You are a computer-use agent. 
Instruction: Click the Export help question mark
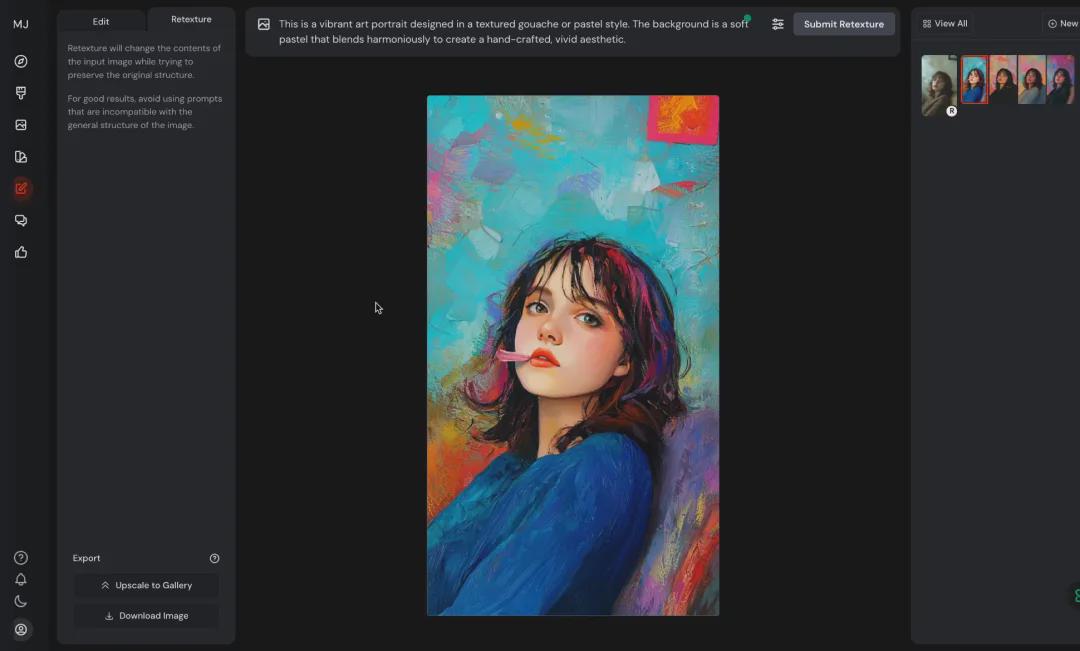point(214,558)
